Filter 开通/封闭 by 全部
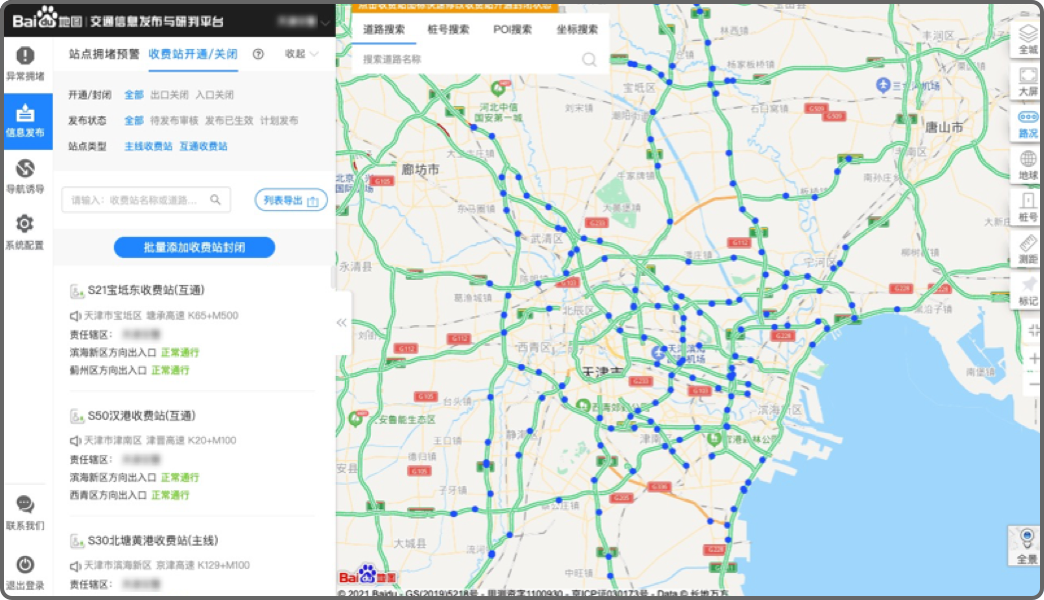The height and width of the screenshot is (600, 1044). click(134, 95)
